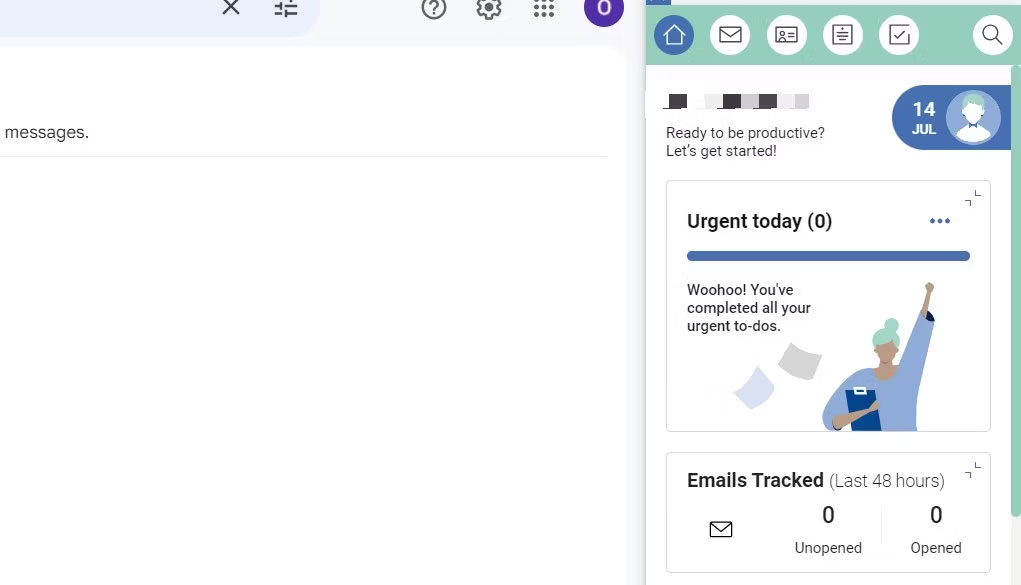Click the envelope icon beside Emails Tracked
The width and height of the screenshot is (1021, 585).
721,528
